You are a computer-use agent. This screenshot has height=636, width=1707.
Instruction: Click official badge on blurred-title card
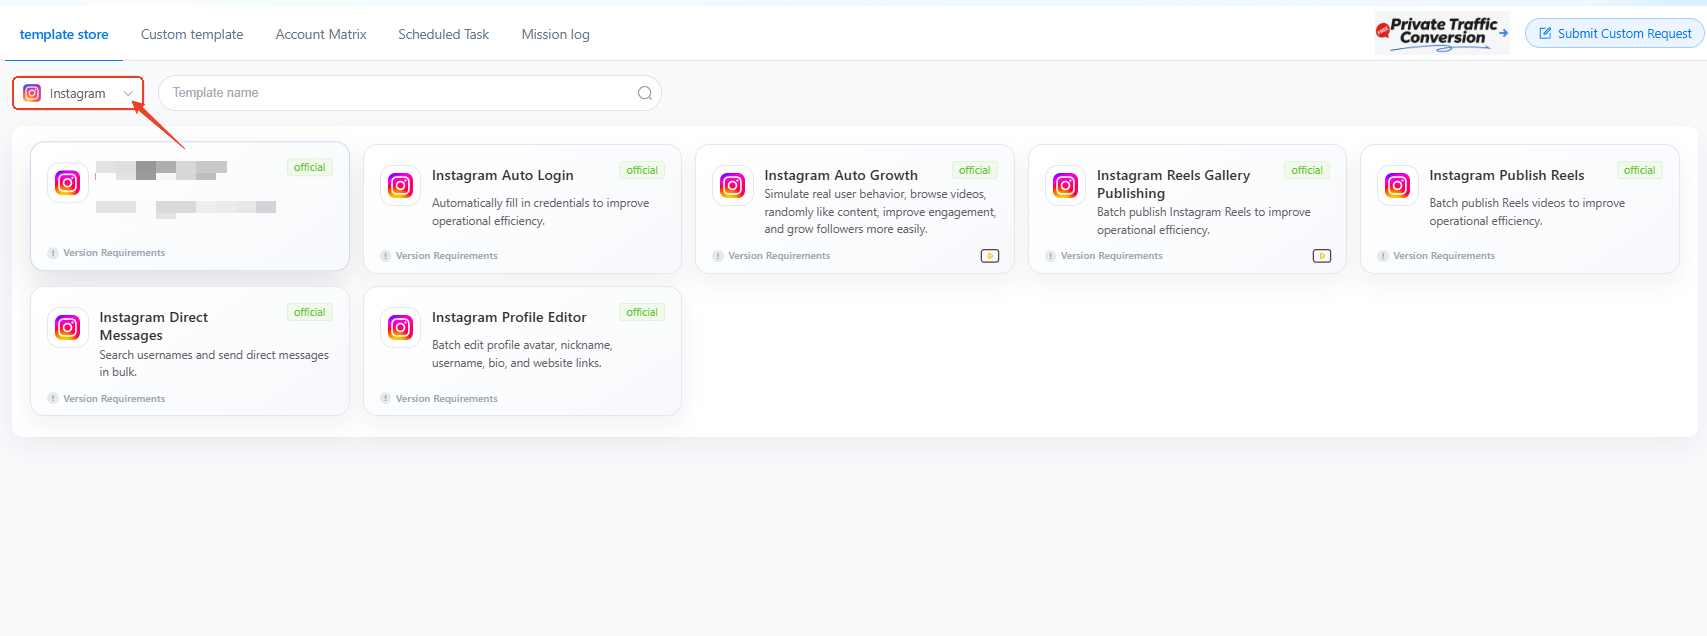pos(310,167)
